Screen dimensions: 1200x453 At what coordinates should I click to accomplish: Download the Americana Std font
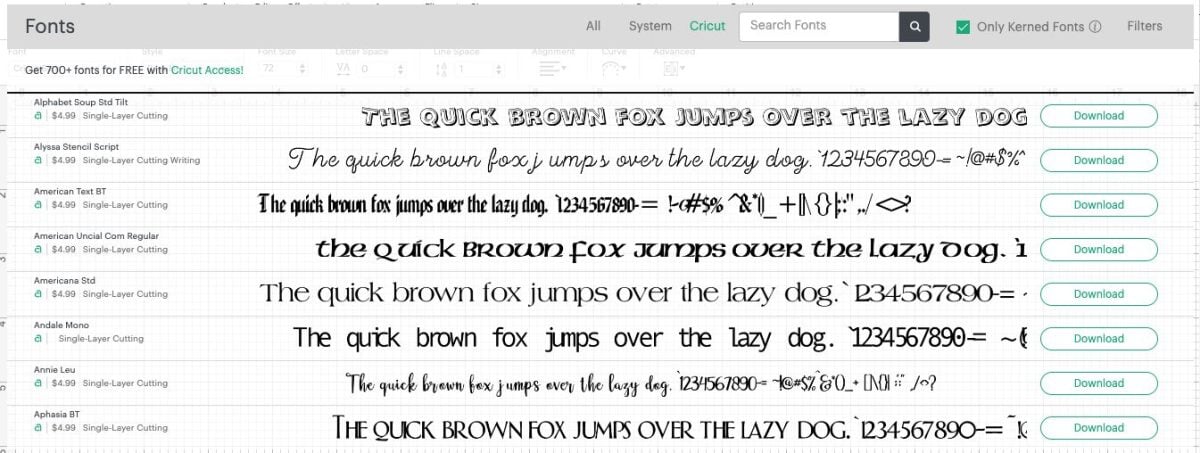1099,294
